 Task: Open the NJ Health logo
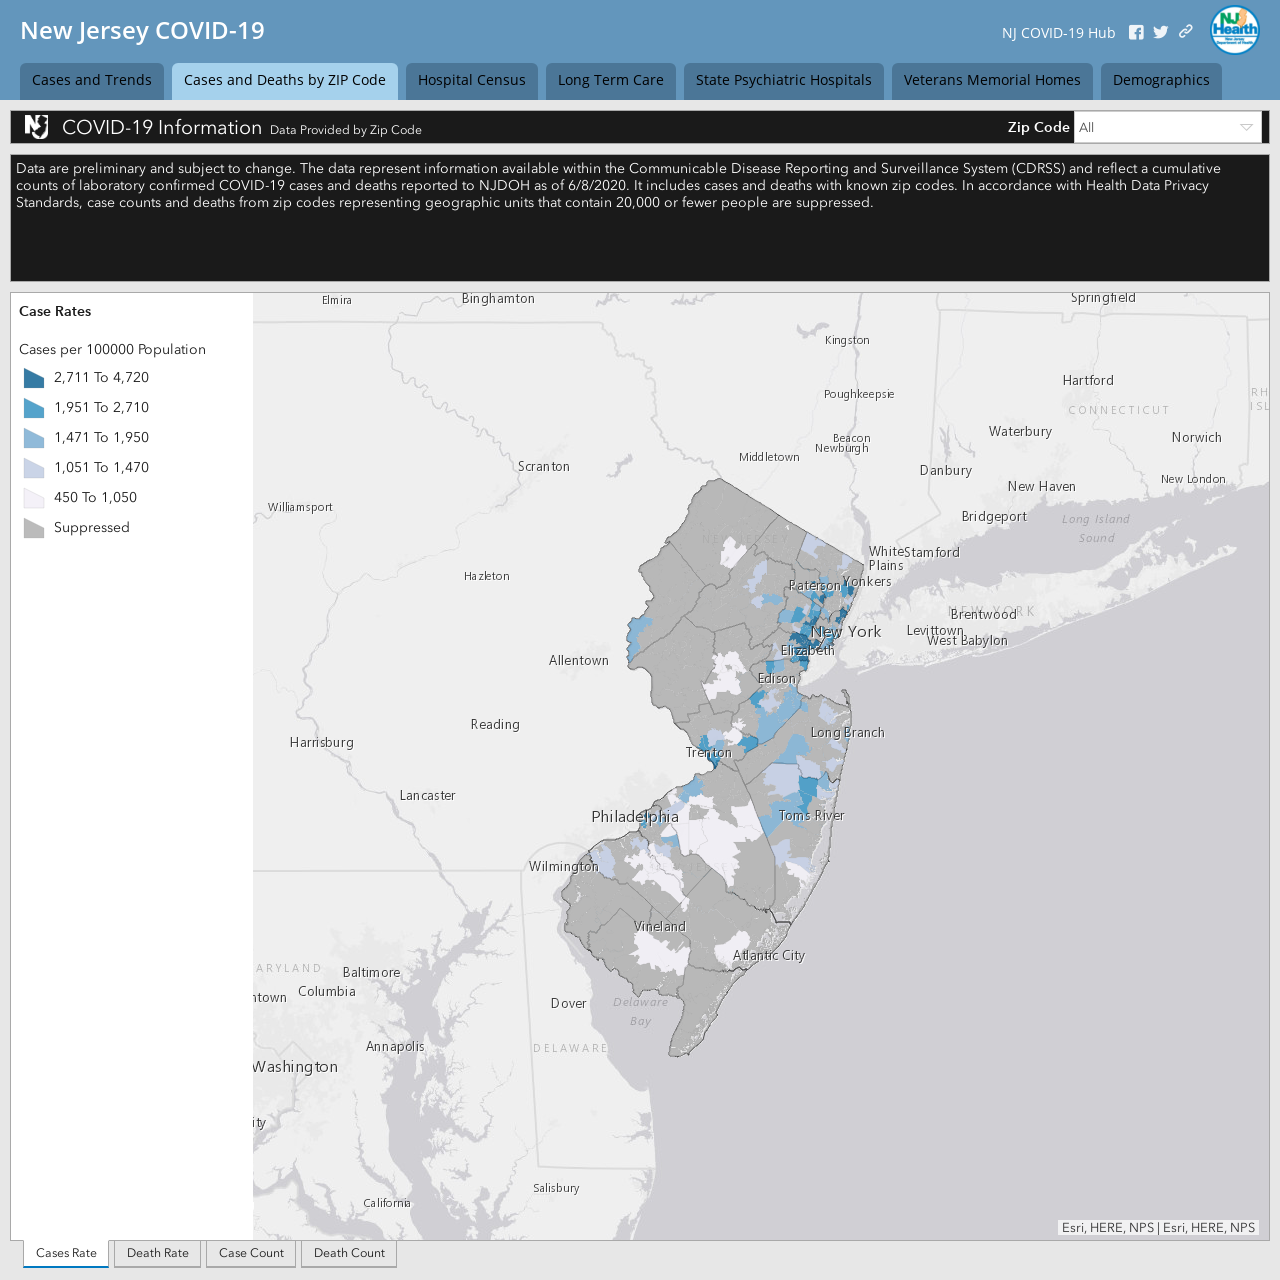point(1235,30)
